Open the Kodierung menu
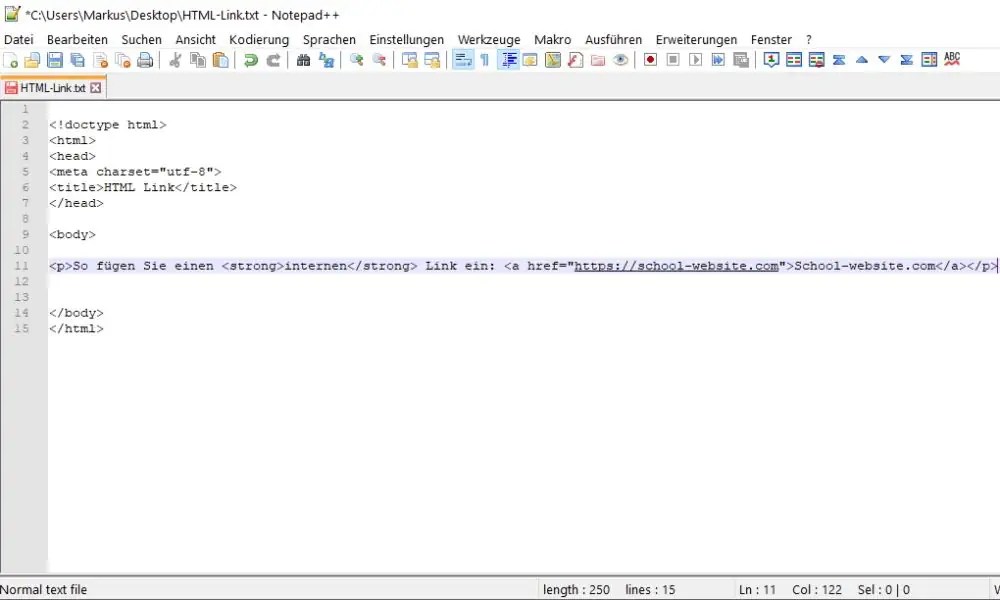 click(259, 40)
